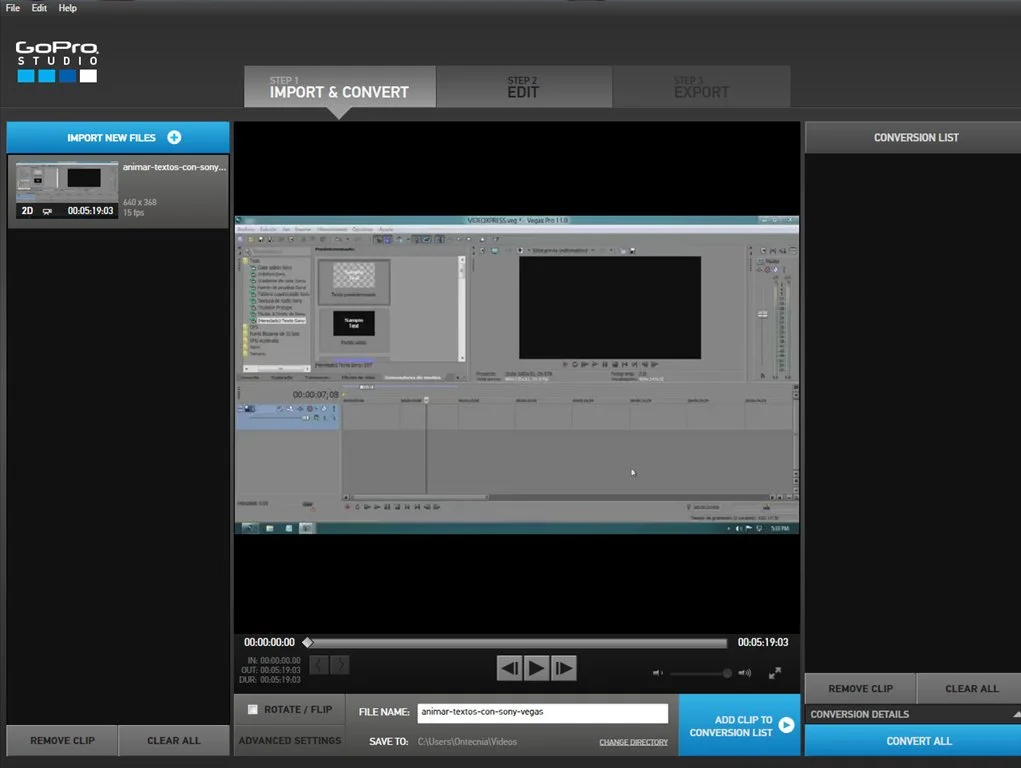This screenshot has width=1021, height=768.
Task: Click the Change Directory link
Action: (633, 742)
